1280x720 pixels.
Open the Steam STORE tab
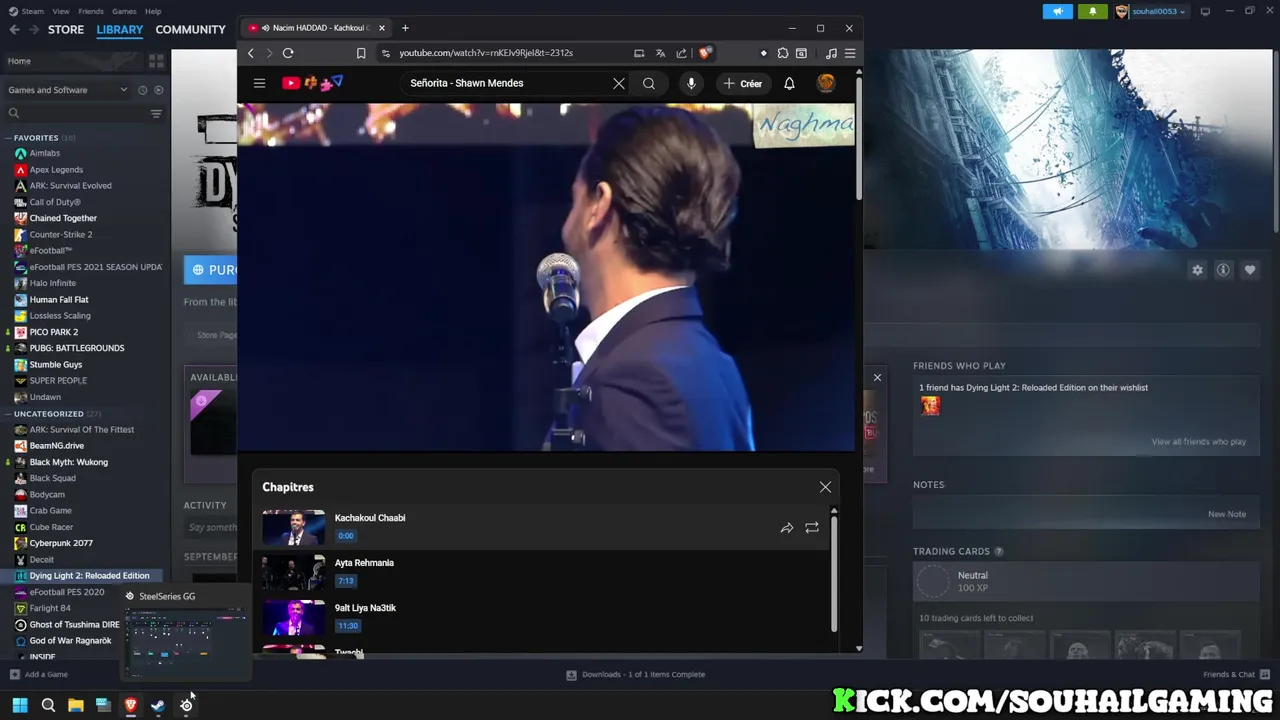(66, 29)
